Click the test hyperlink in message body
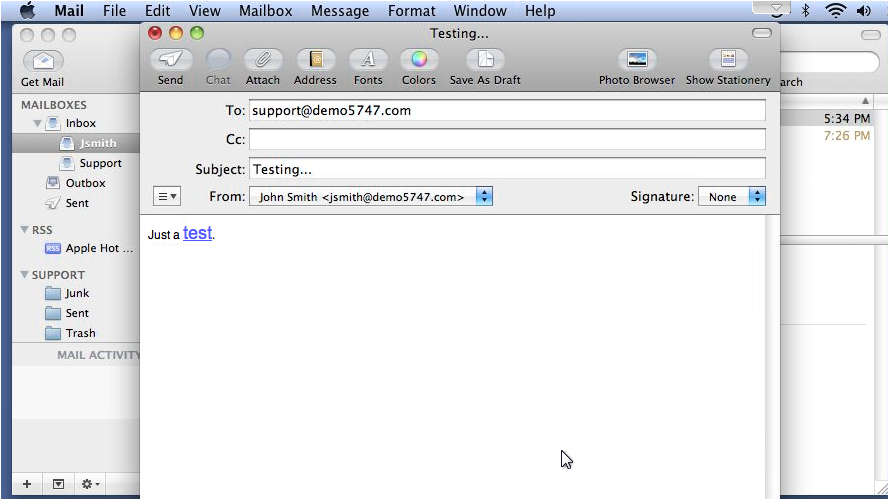This screenshot has width=889, height=500. click(197, 233)
